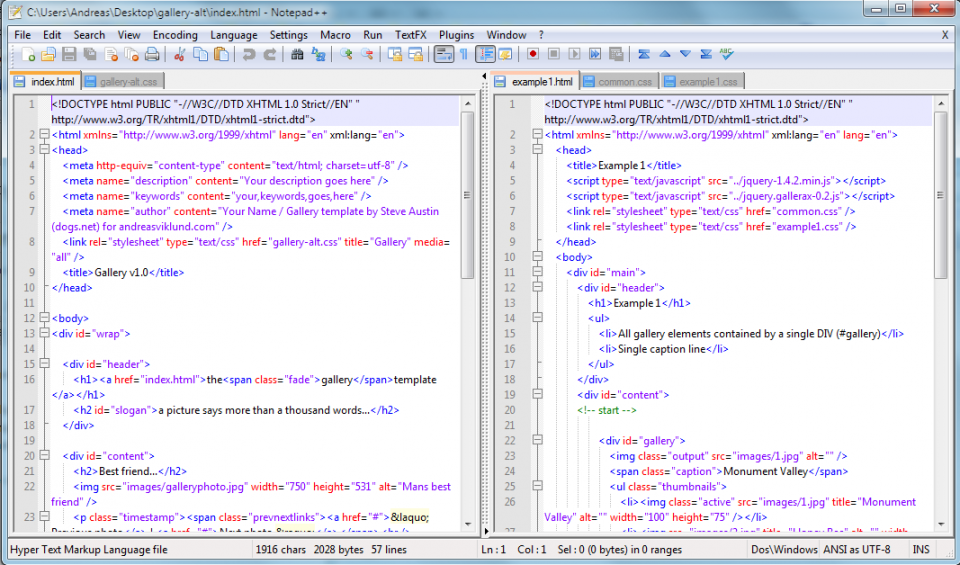Open the Macro menu
Viewport: 960px width, 565px height.
tap(335, 35)
